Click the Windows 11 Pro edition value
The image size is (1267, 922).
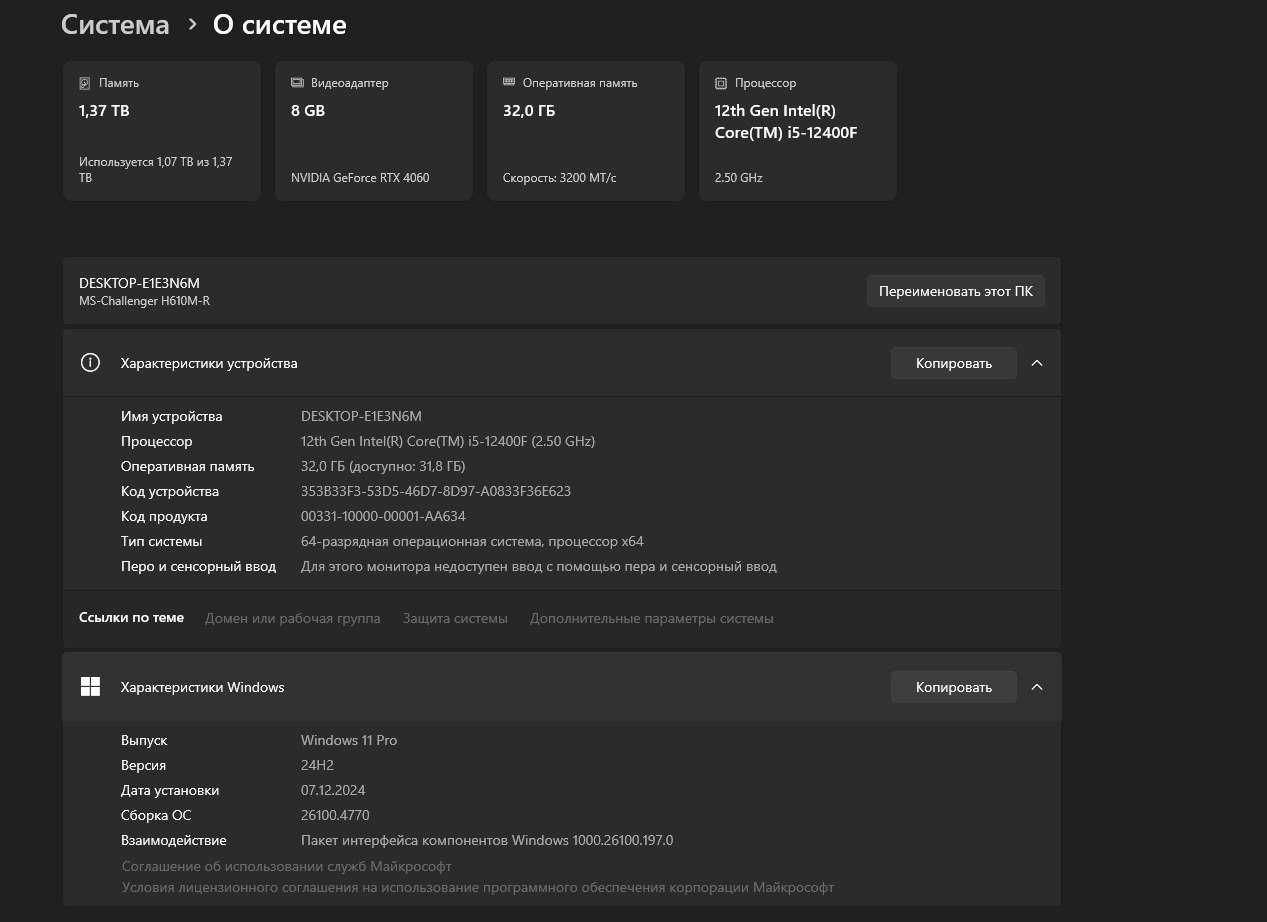349,740
